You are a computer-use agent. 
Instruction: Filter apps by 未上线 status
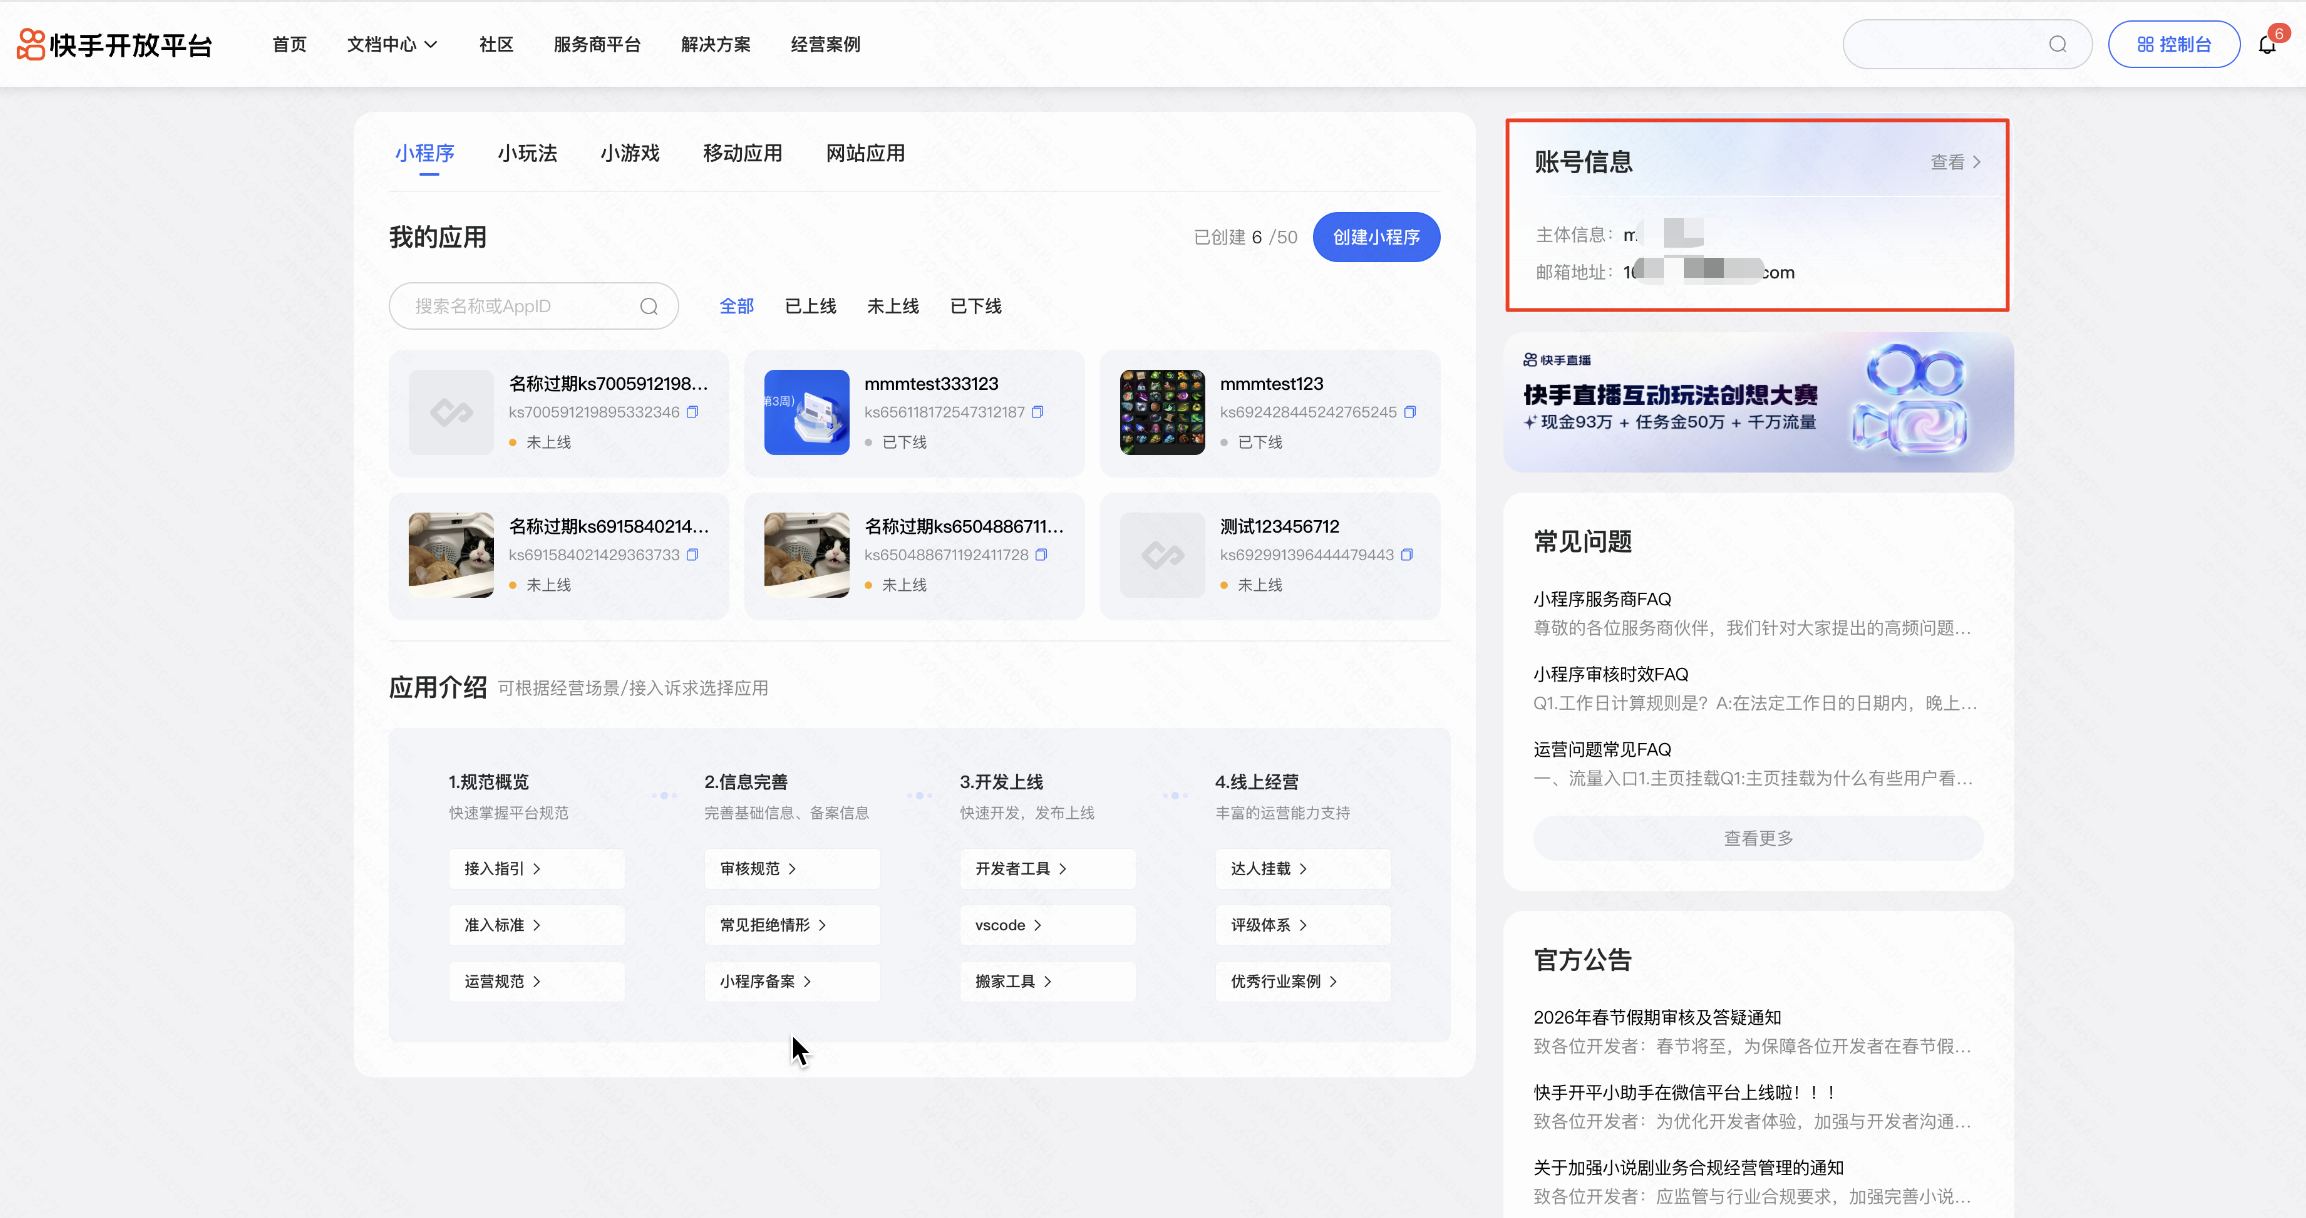892,306
